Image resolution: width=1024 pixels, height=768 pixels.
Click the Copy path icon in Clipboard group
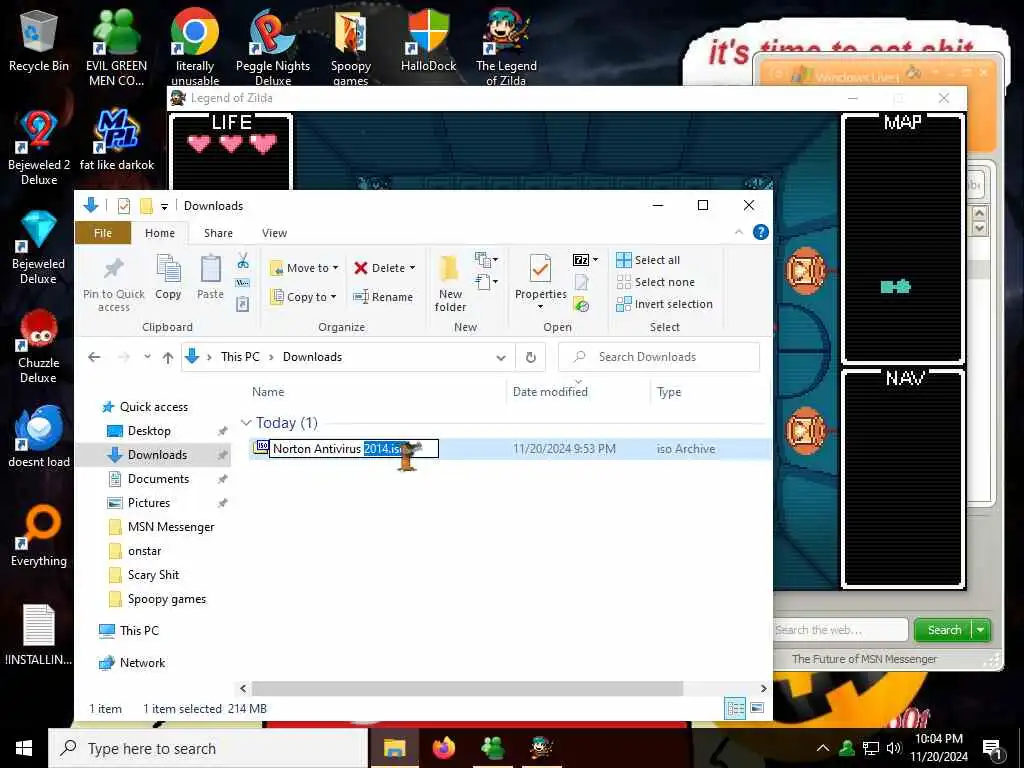(x=243, y=283)
